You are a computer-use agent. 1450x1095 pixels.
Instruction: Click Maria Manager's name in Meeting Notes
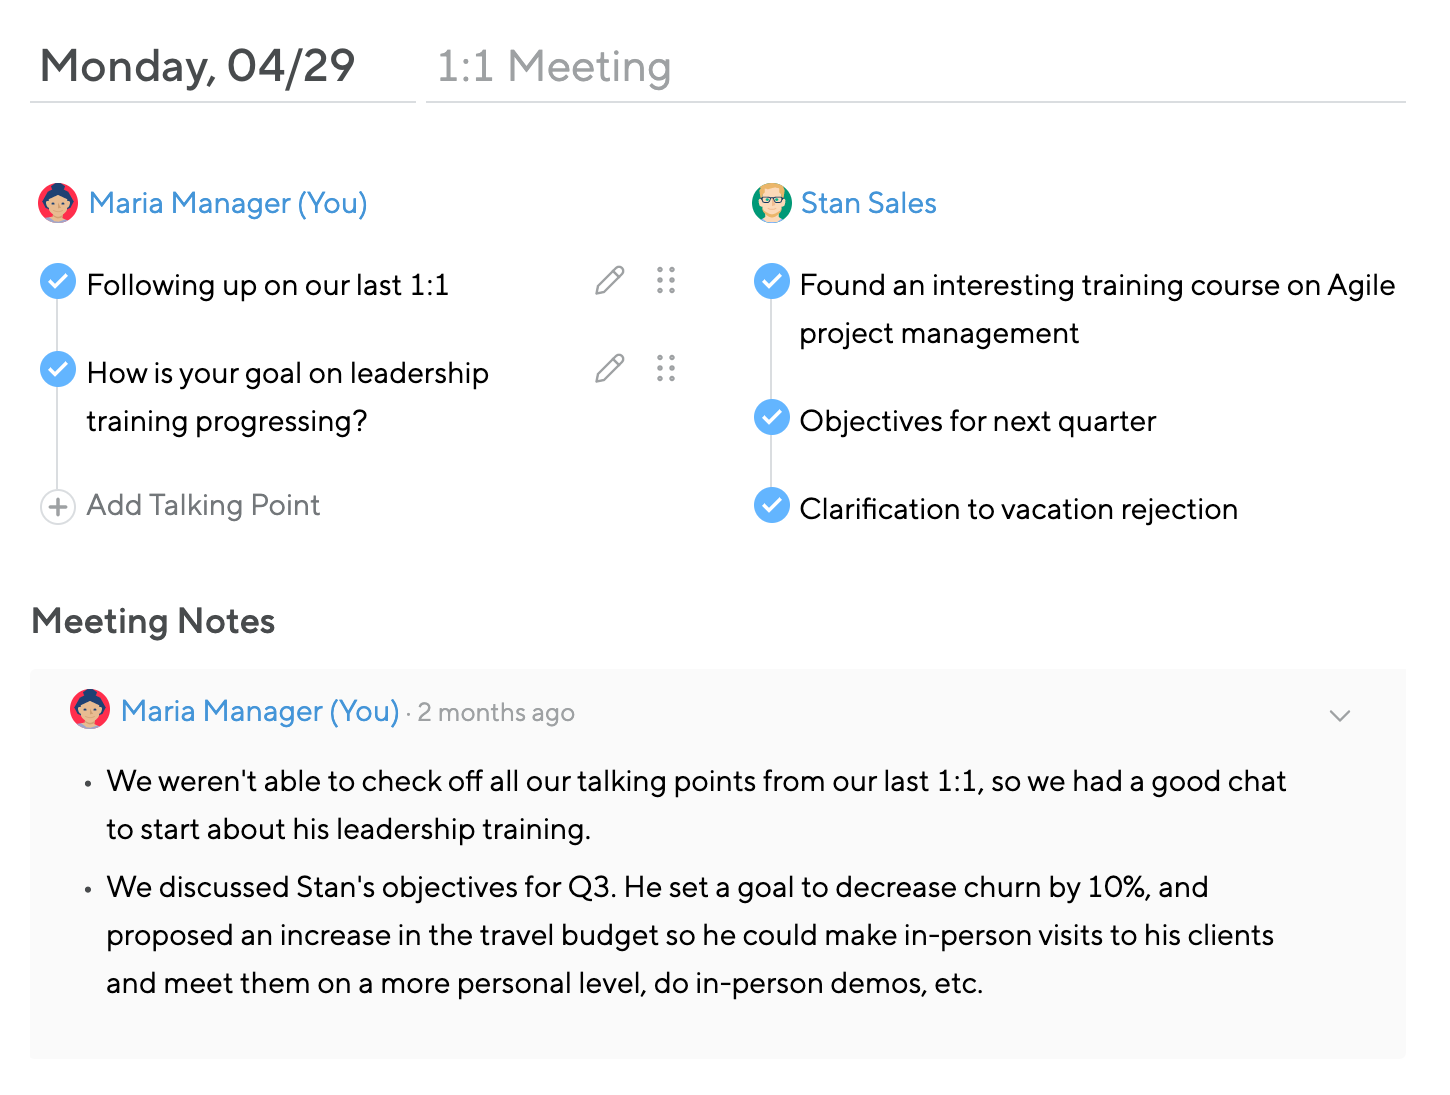pos(260,711)
